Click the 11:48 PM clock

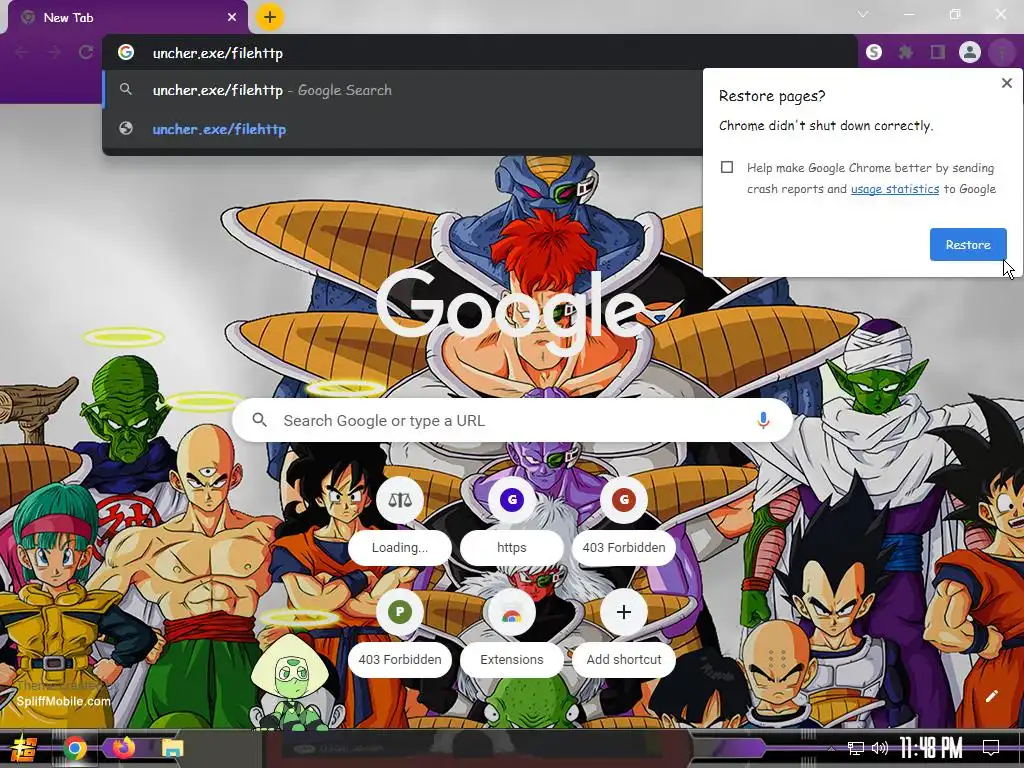coord(931,748)
